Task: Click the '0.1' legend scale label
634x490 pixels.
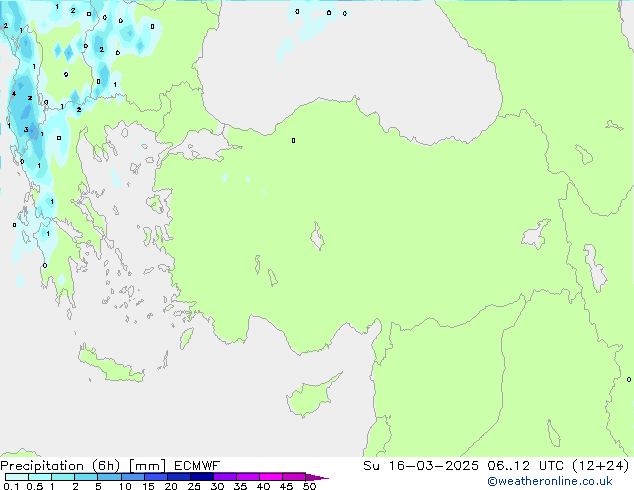Action: [11, 486]
